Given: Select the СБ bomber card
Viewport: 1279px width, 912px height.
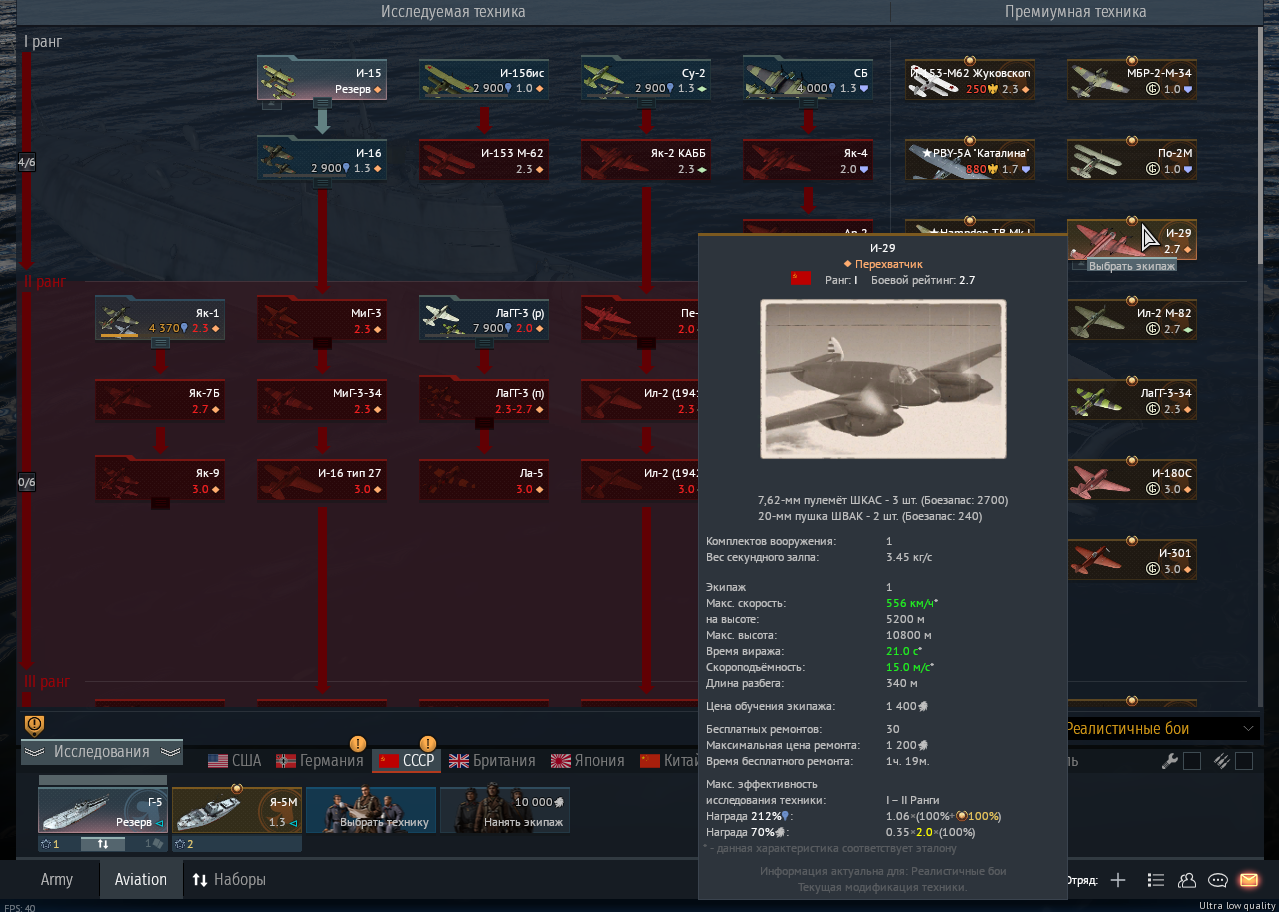Looking at the screenshot, I should 808,80.
